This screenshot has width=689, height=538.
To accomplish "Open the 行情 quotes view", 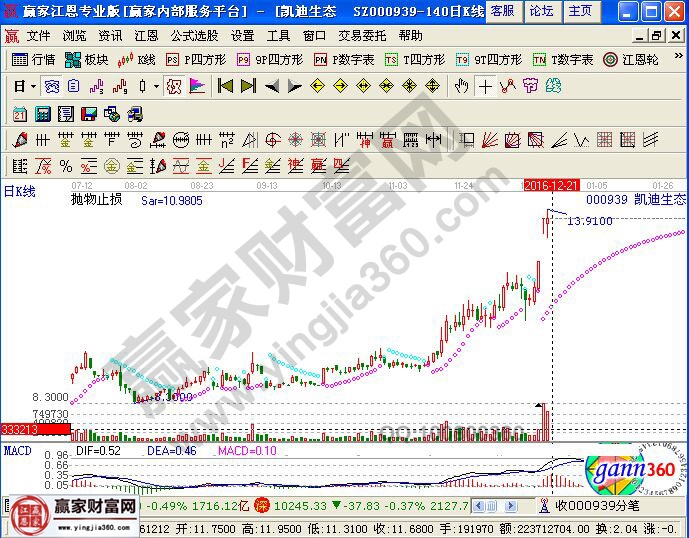I will (34, 60).
